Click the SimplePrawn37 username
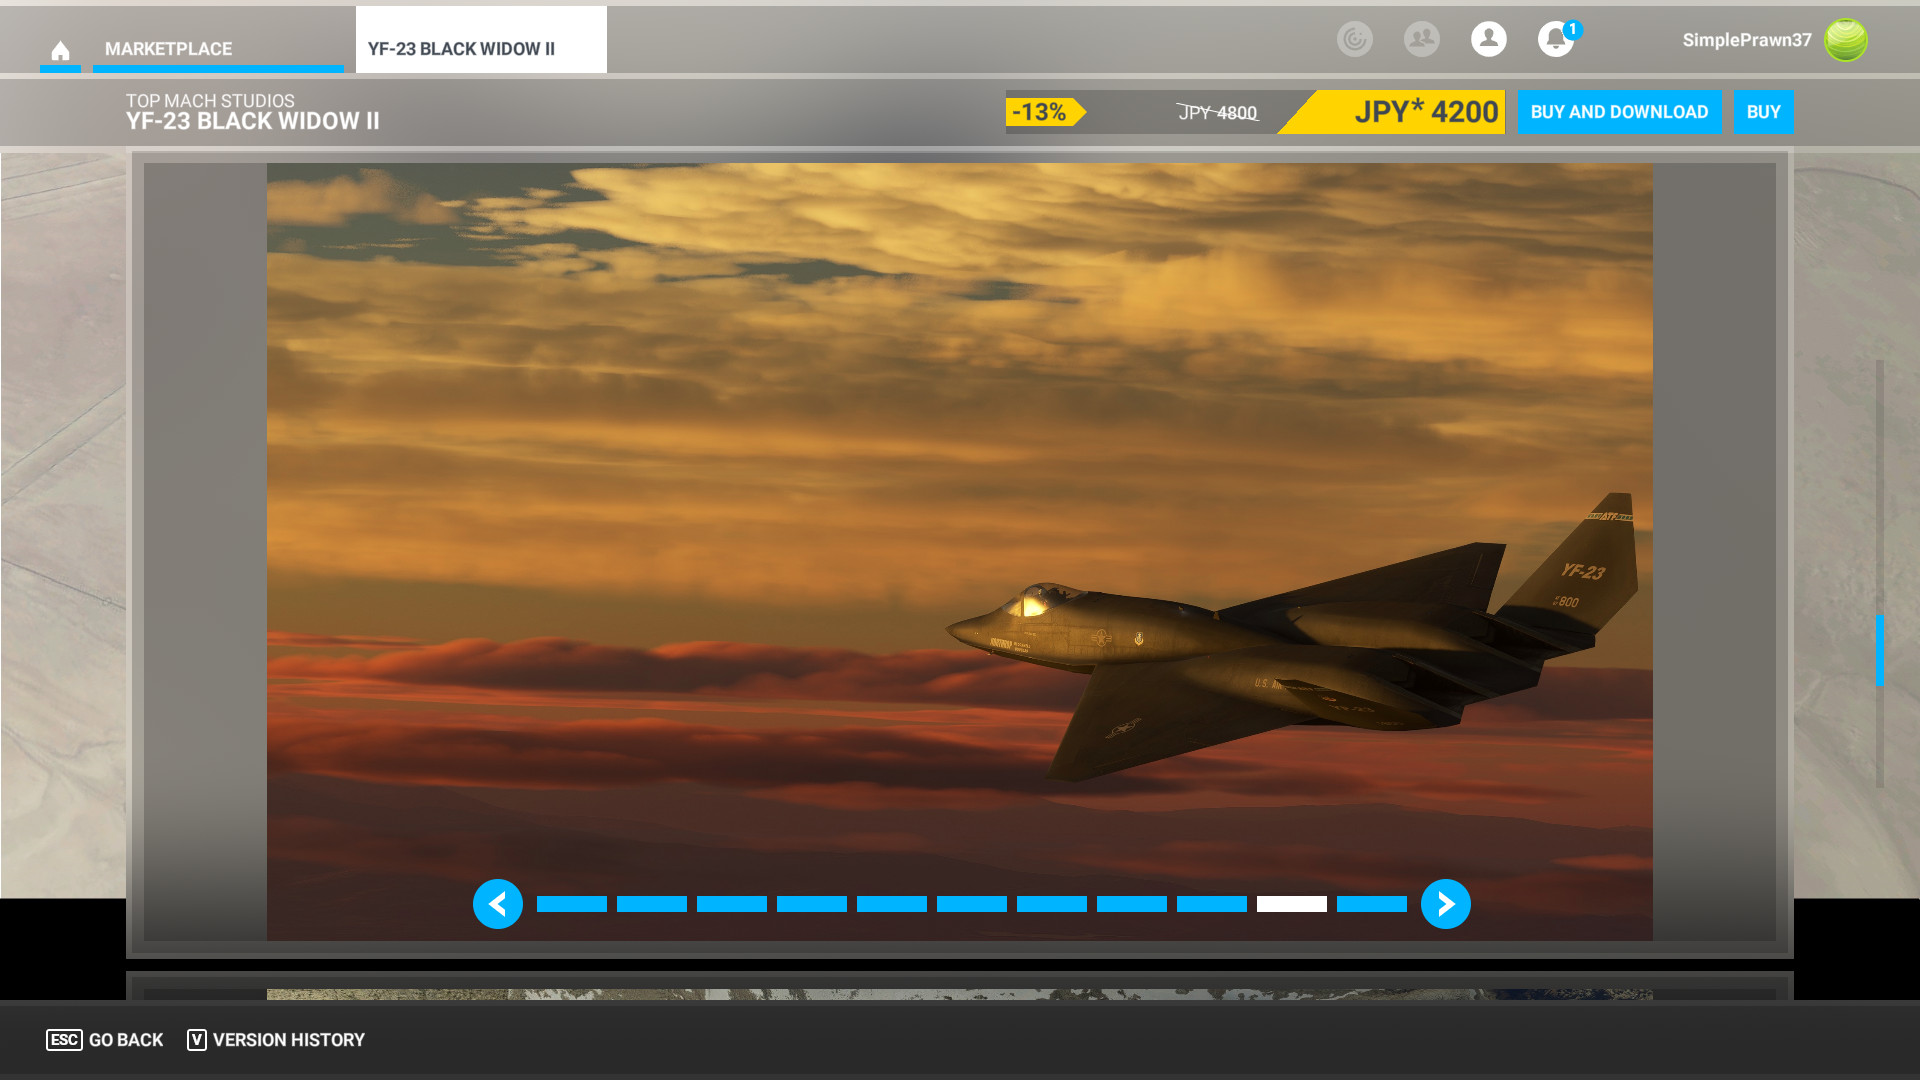This screenshot has height=1080, width=1920. pyautogui.click(x=1746, y=40)
